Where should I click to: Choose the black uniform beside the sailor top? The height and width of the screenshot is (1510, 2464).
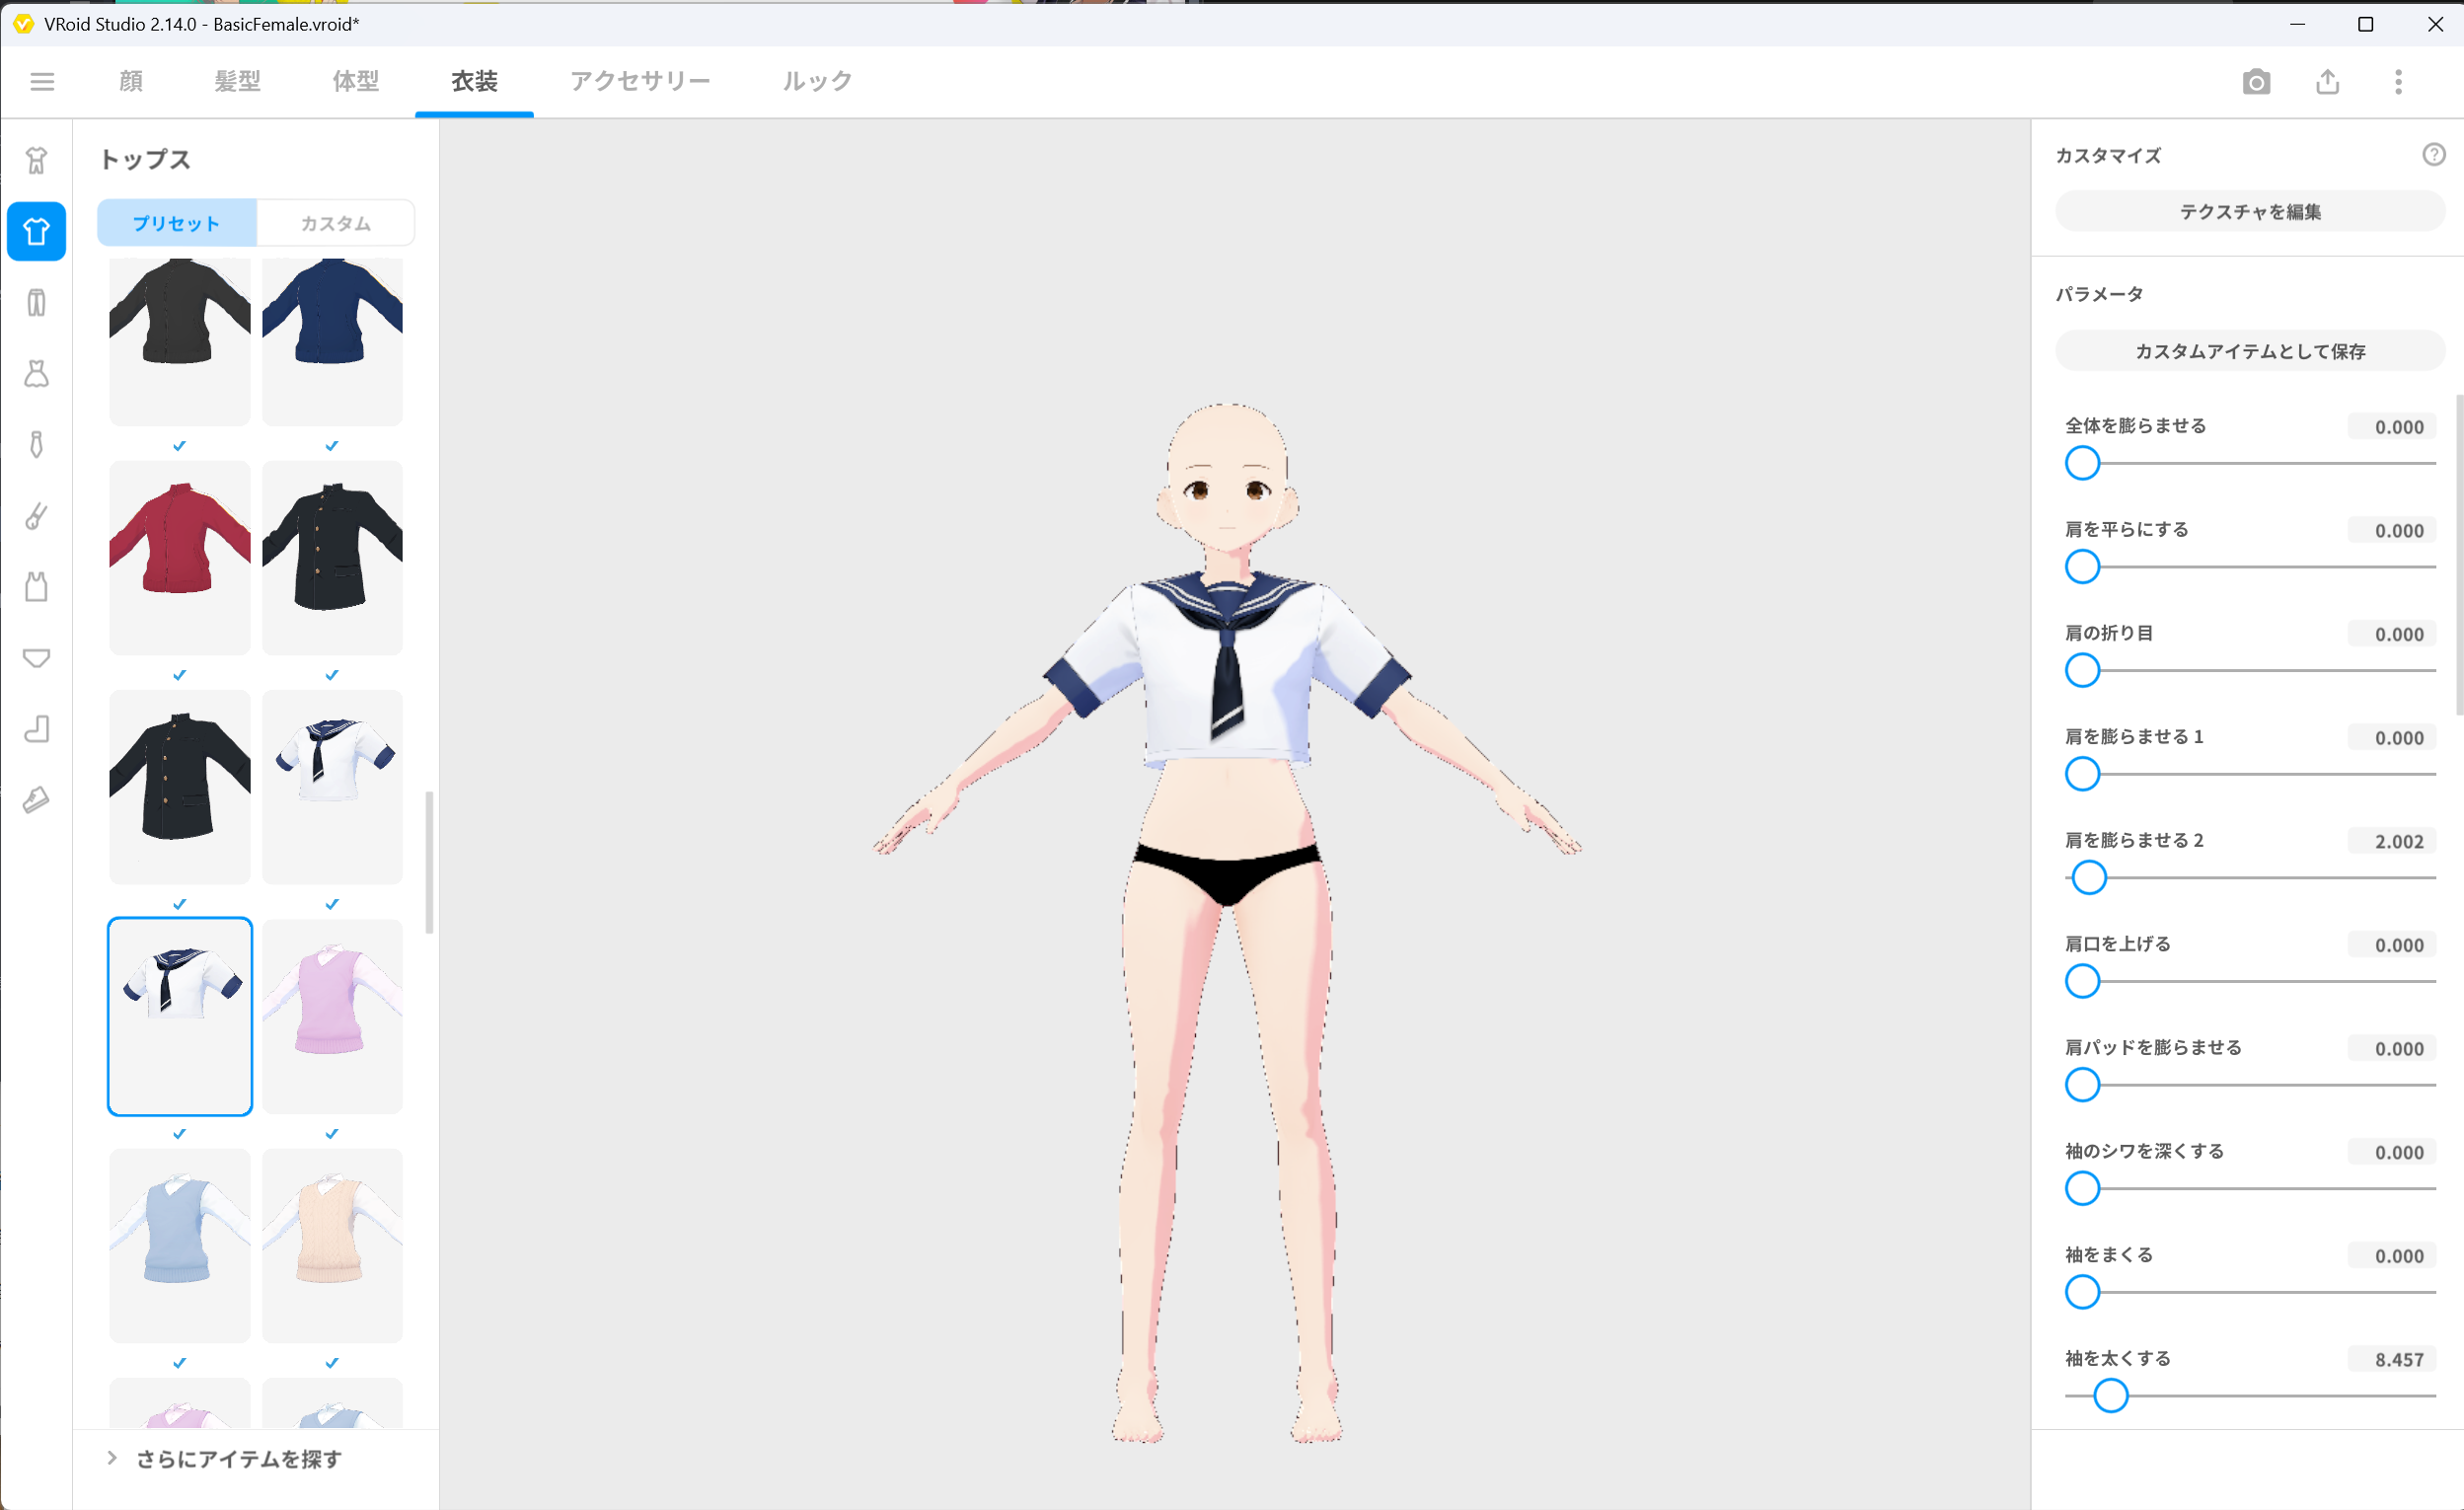tap(180, 787)
